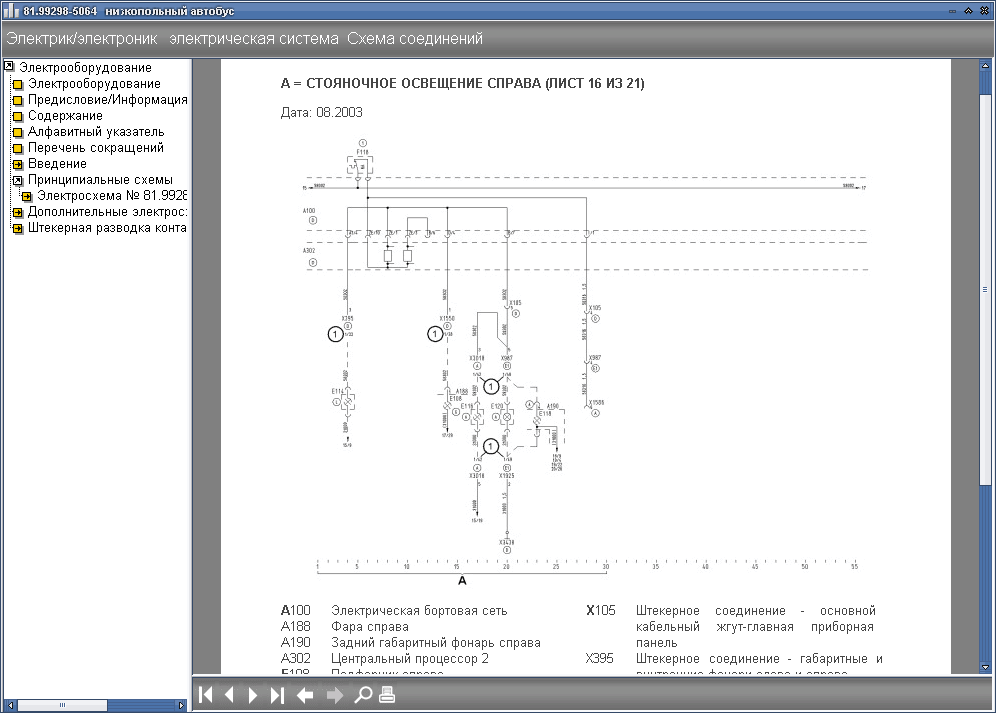Viewport: 996px width, 713px height.
Task: Click the document vertical scrollbar thumb
Action: coord(985,289)
